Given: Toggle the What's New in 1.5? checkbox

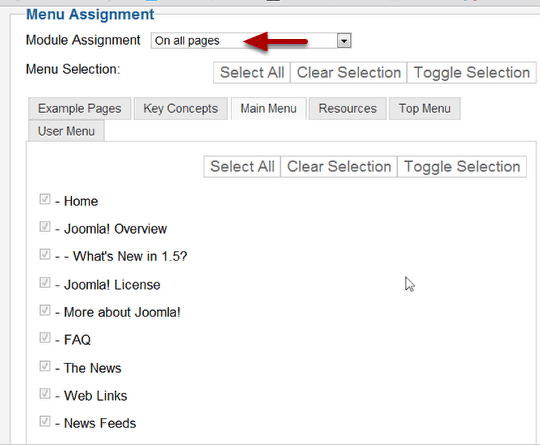Looking at the screenshot, I should coord(45,254).
